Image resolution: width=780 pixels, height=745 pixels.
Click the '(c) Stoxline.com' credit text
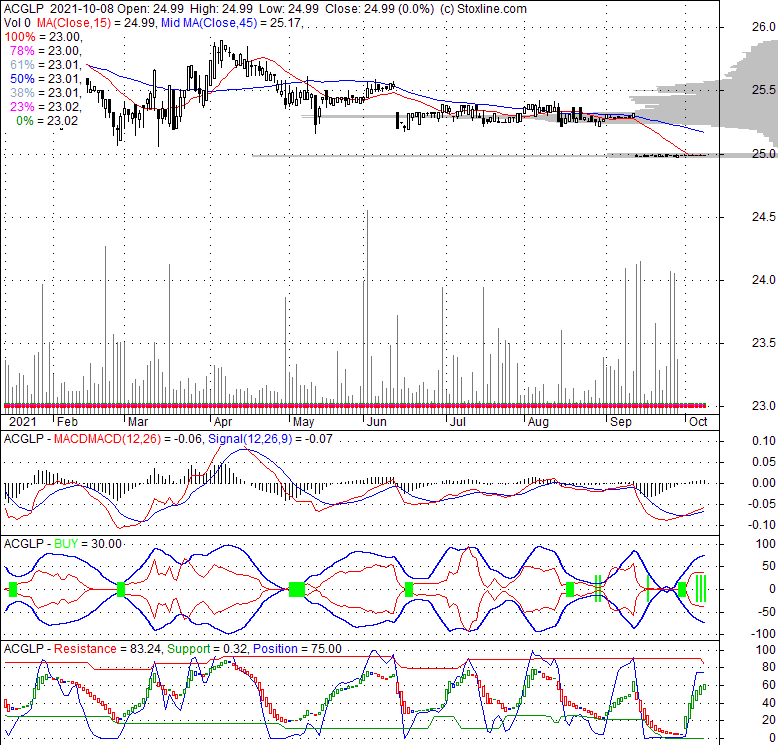click(x=483, y=8)
